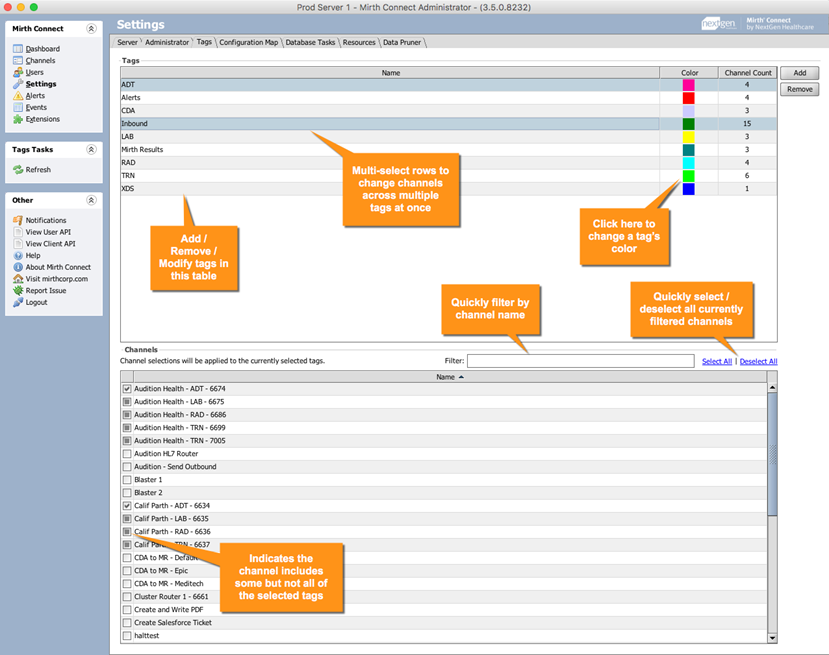829x655 pixels.
Task: Enable the Blaster 1 channel checkbox
Action: pos(127,479)
